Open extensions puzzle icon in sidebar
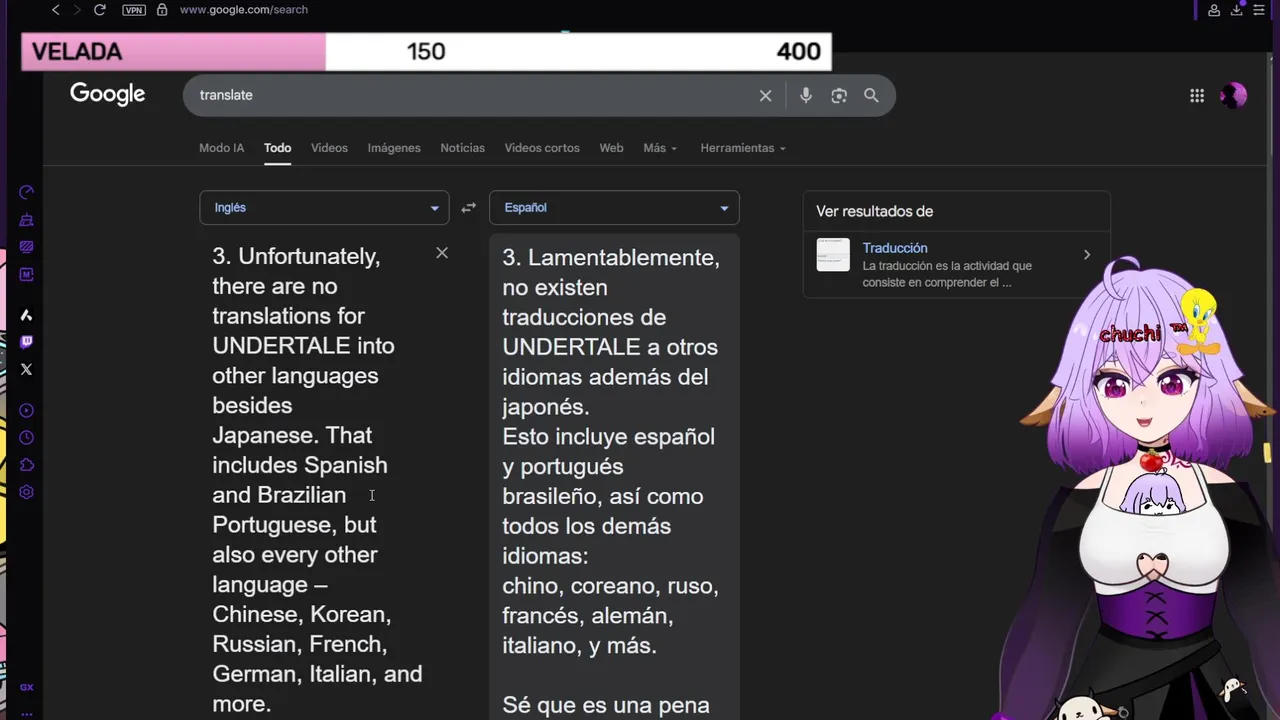Screen dimensions: 1280x720 (x=27, y=465)
